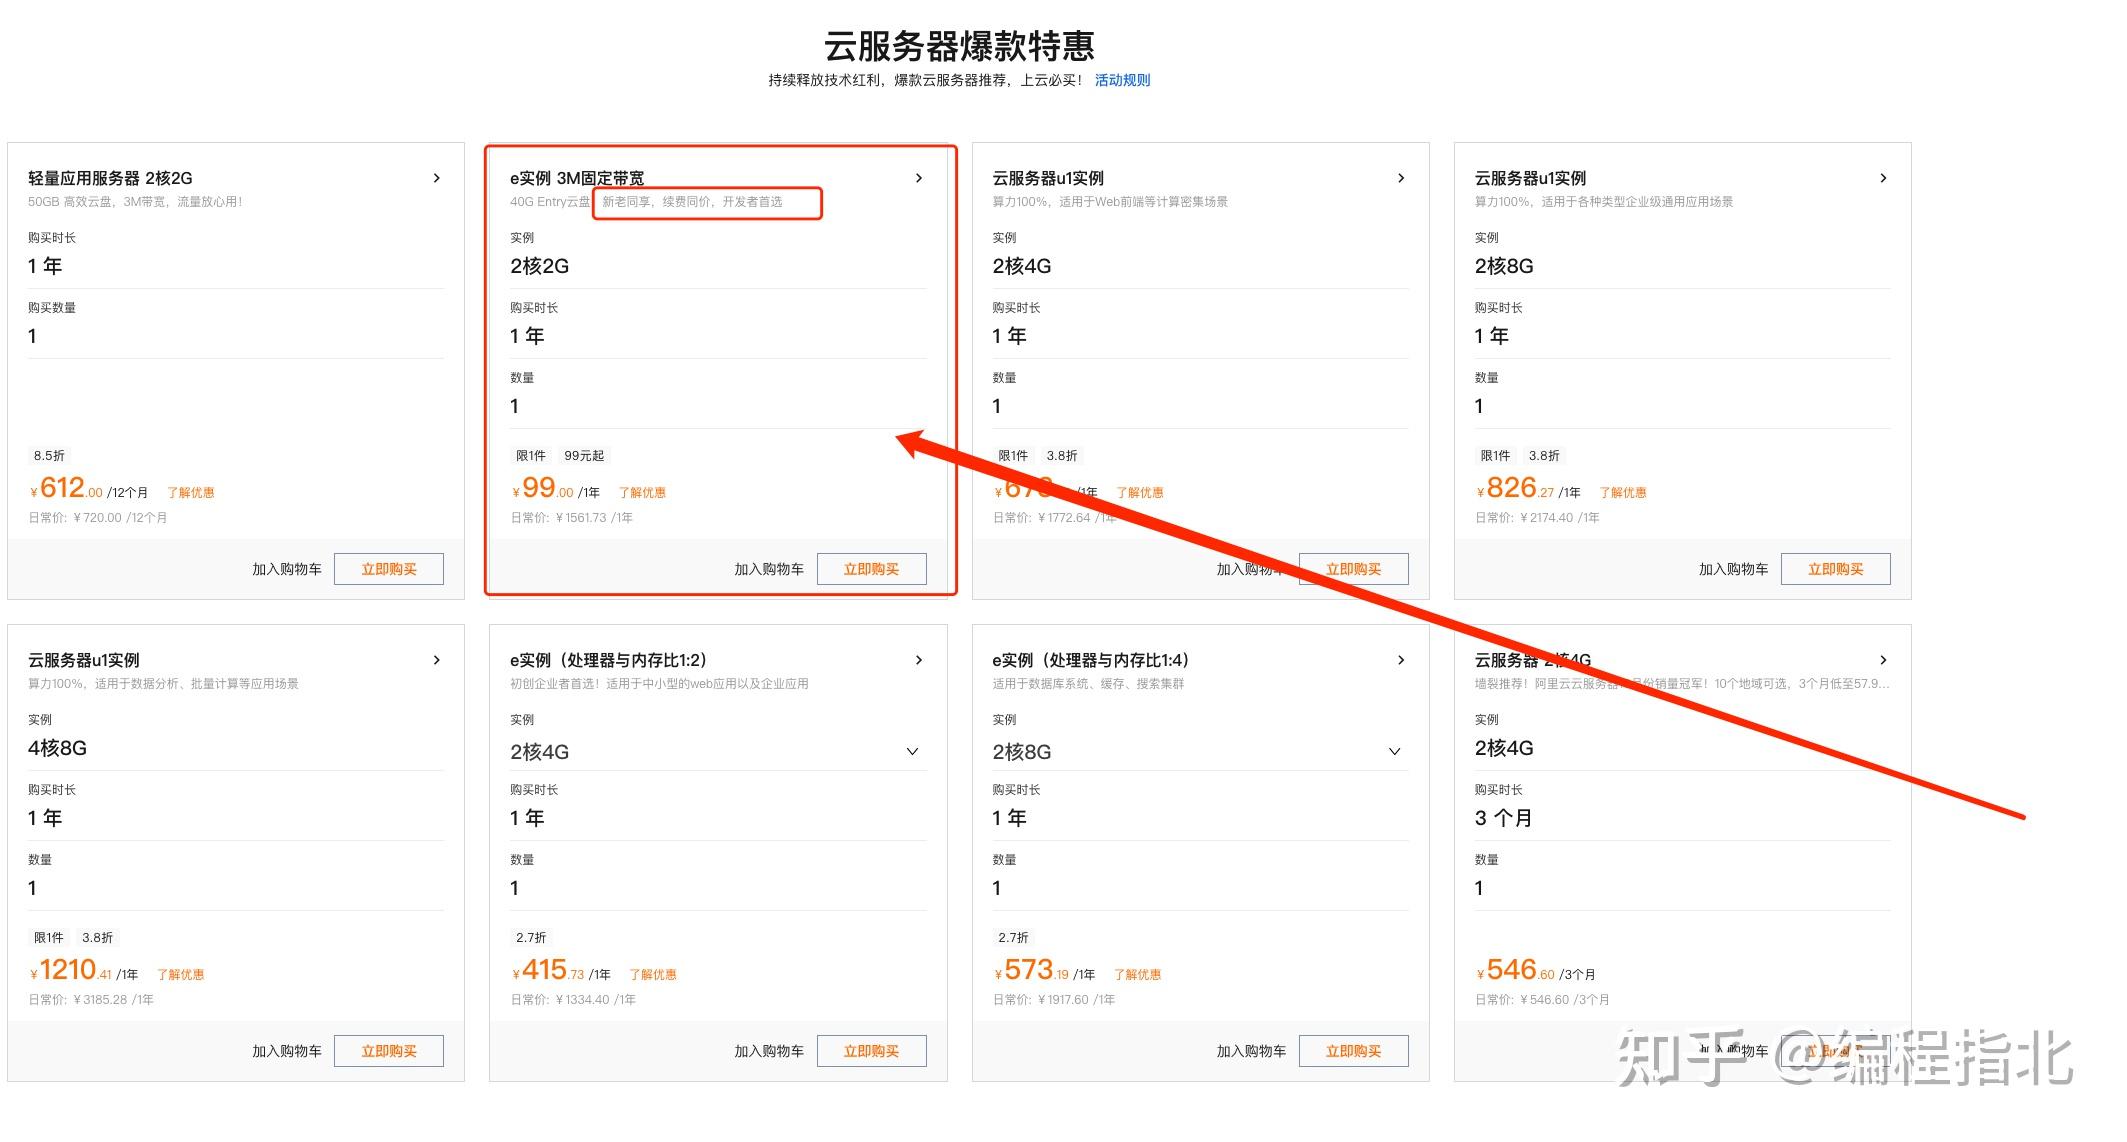This screenshot has height=1142, width=2127.
Task: Click chevron on 云服务器u1实例 2核8G card
Action: (1883, 178)
